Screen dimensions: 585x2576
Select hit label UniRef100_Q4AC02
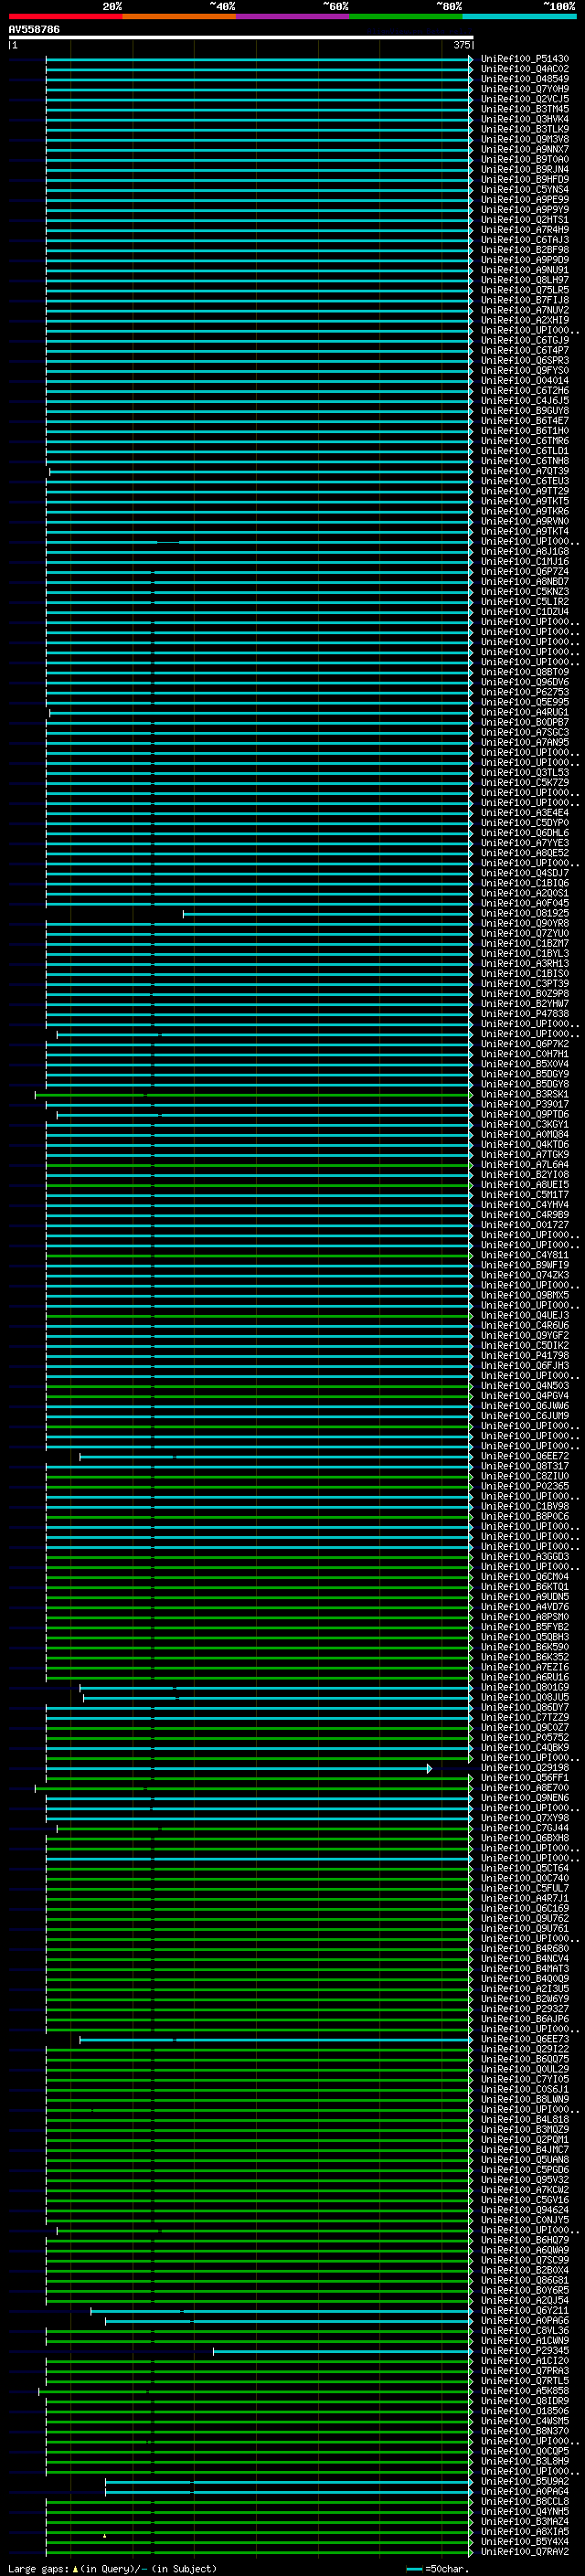(x=525, y=69)
